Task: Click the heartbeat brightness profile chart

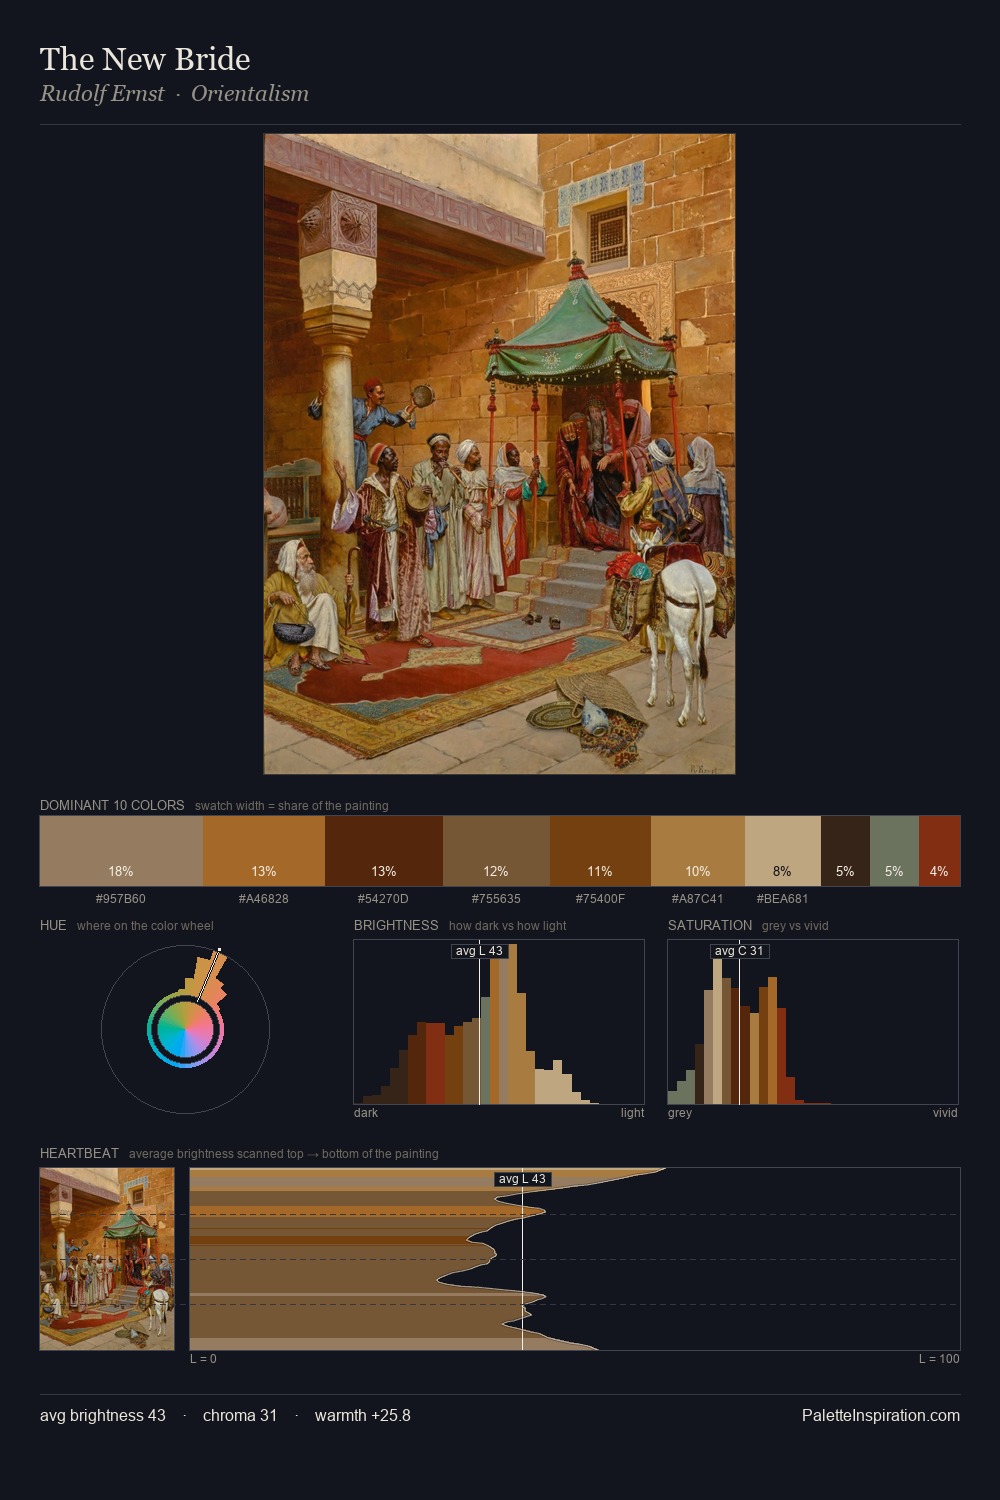Action: click(x=575, y=1259)
